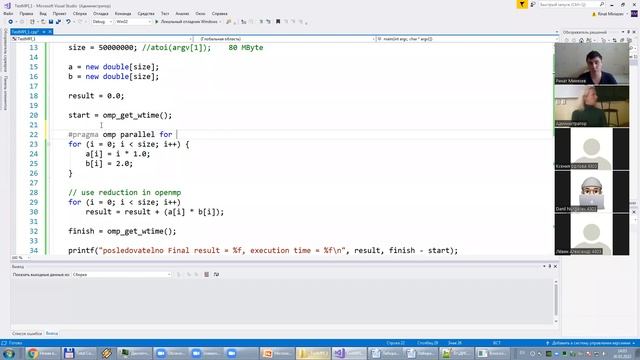Click the Save file icon in toolbar

click(x=51, y=22)
